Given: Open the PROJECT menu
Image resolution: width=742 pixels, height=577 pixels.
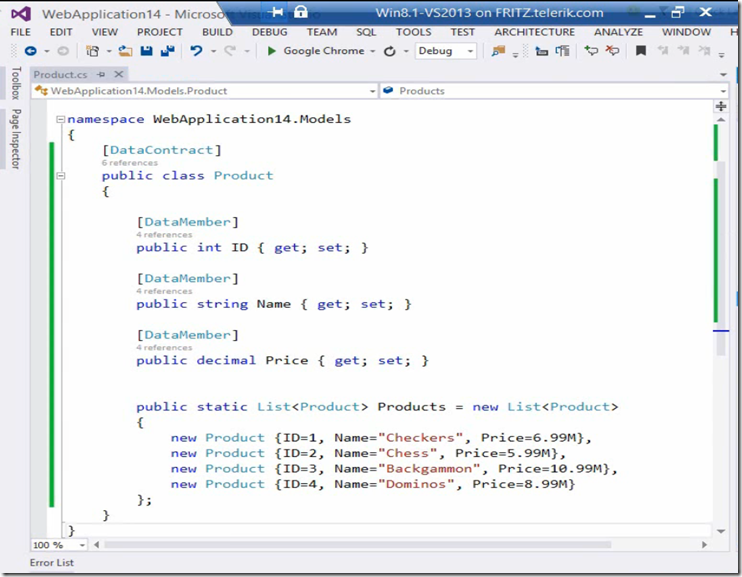Looking at the screenshot, I should tap(159, 32).
